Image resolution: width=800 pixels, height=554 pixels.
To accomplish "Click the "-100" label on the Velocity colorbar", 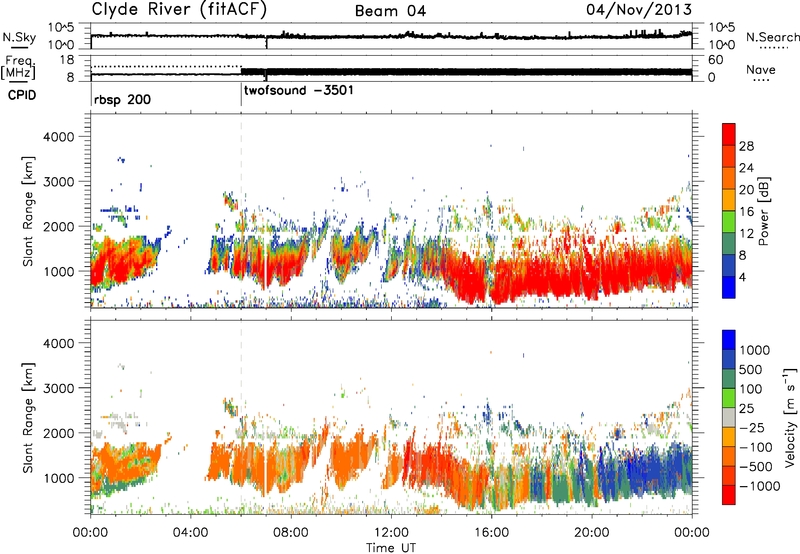I will (755, 447).
